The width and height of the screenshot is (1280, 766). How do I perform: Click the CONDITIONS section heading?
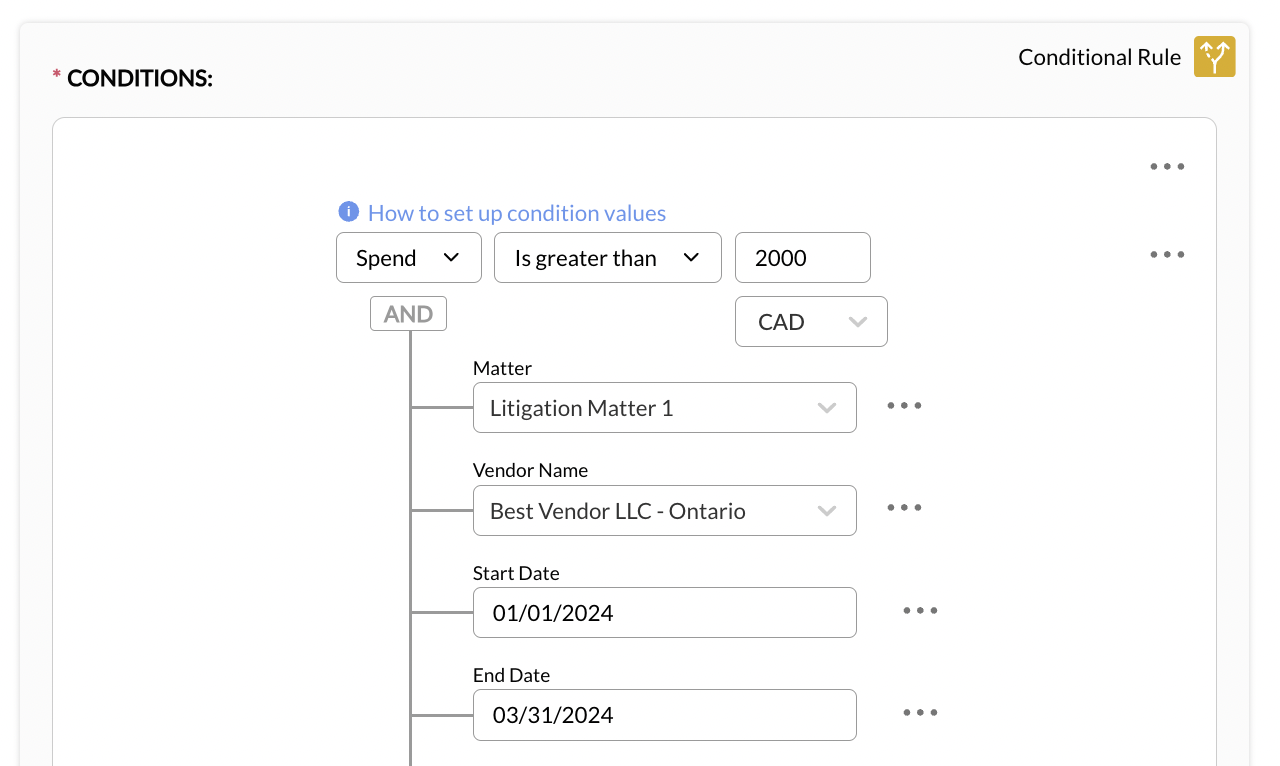pyautogui.click(x=139, y=78)
